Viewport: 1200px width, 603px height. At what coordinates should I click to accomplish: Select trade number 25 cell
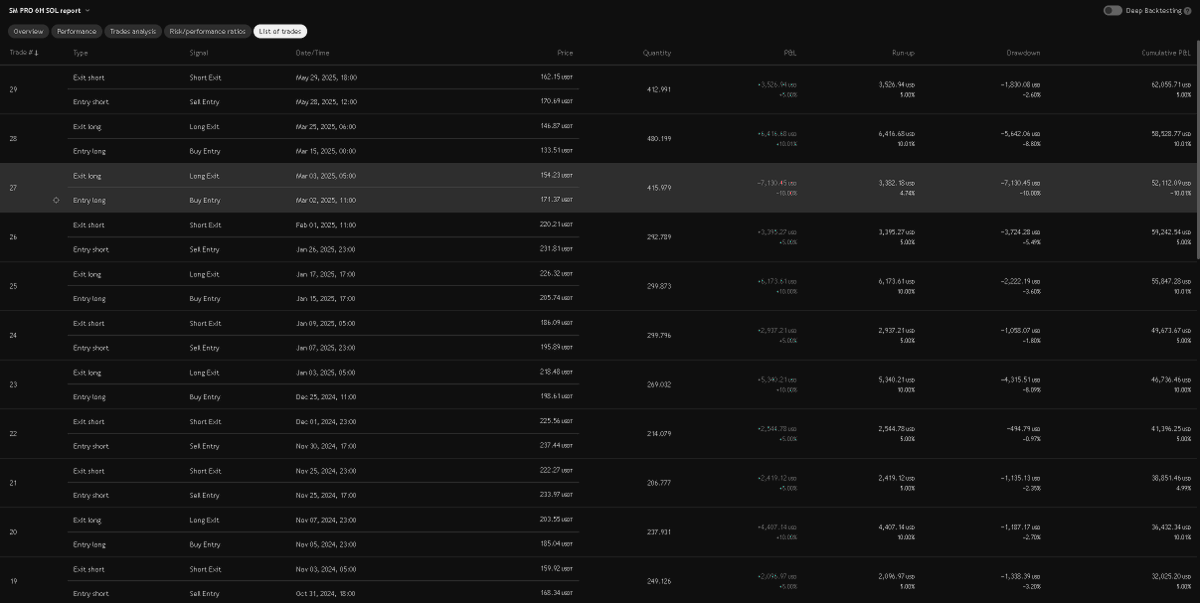[12, 285]
